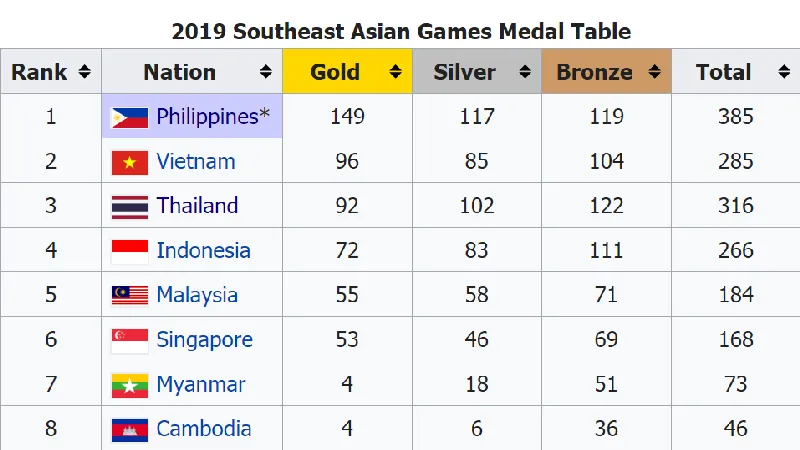This screenshot has width=800, height=450.
Task: Click the Philippines flag icon
Action: 129,118
